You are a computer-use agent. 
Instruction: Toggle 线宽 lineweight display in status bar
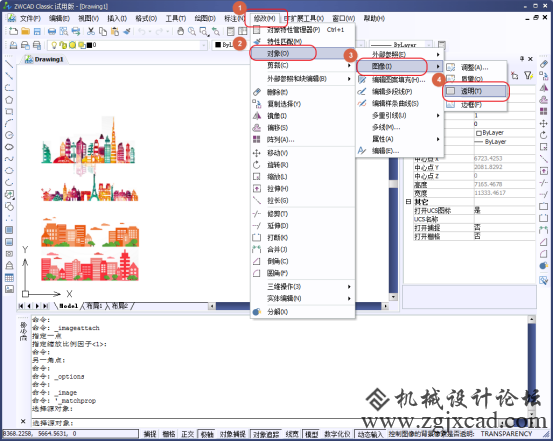click(x=292, y=434)
